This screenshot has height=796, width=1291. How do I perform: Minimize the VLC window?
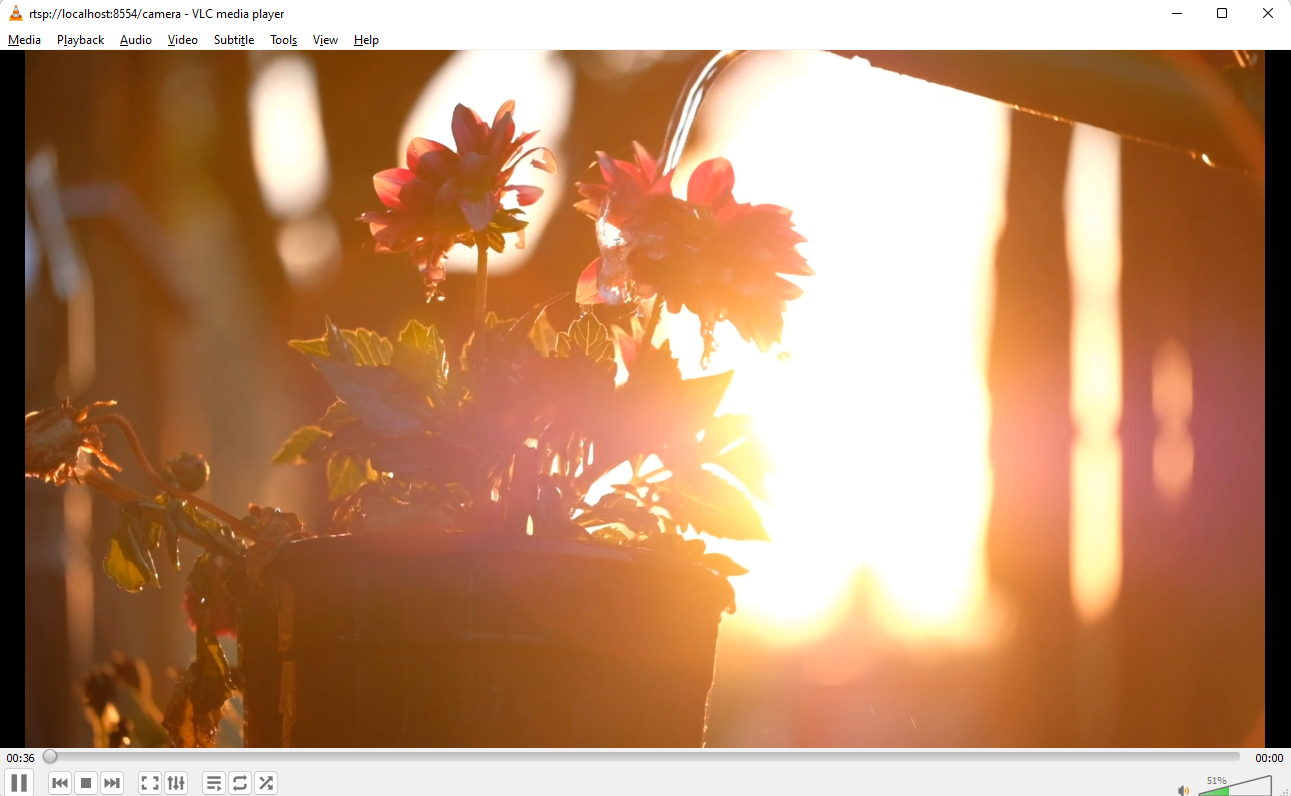coord(1176,14)
